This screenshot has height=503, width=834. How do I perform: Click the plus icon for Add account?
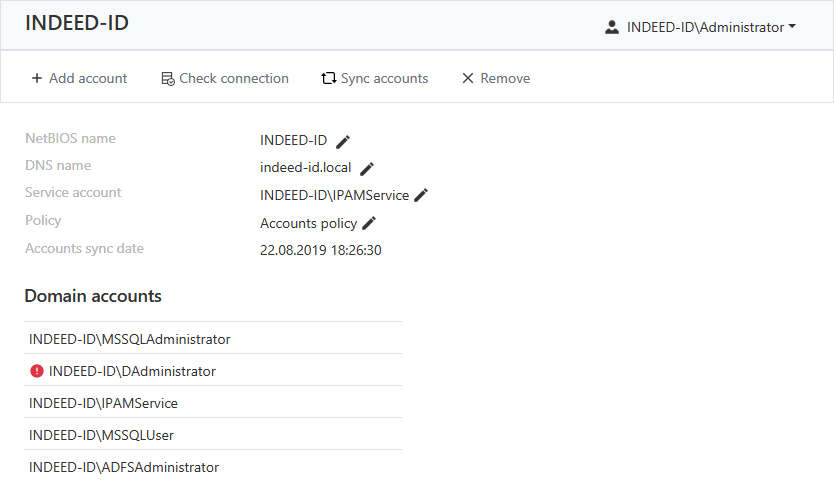pyautogui.click(x=37, y=78)
